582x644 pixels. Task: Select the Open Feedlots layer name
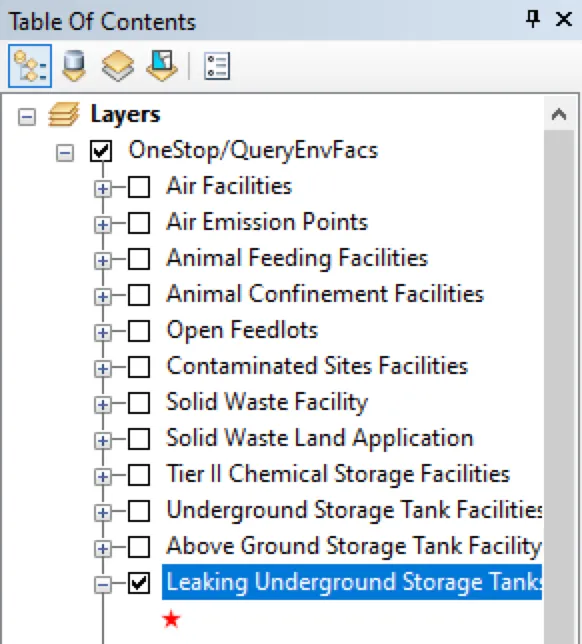coord(242,330)
